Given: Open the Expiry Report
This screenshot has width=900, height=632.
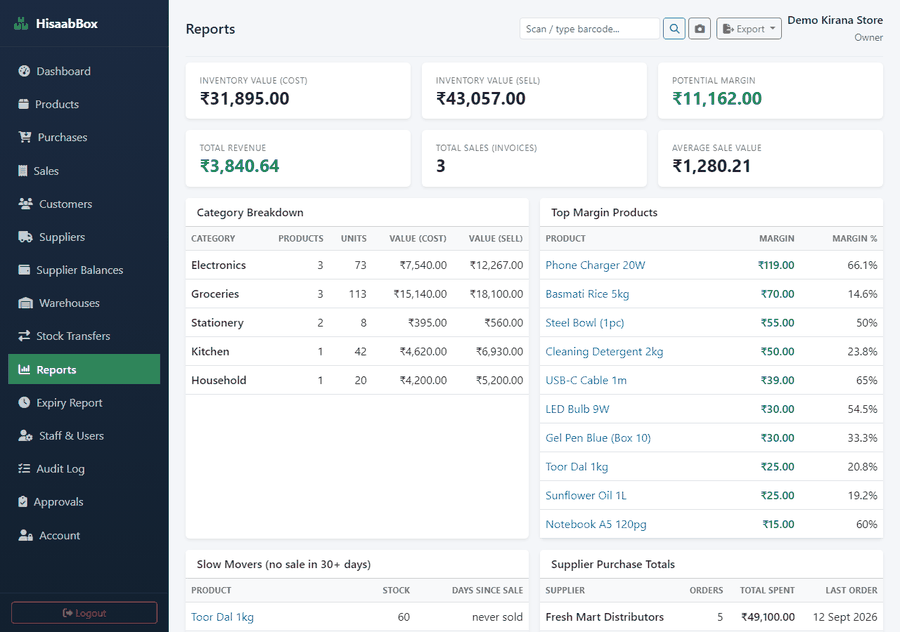Looking at the screenshot, I should [84, 402].
